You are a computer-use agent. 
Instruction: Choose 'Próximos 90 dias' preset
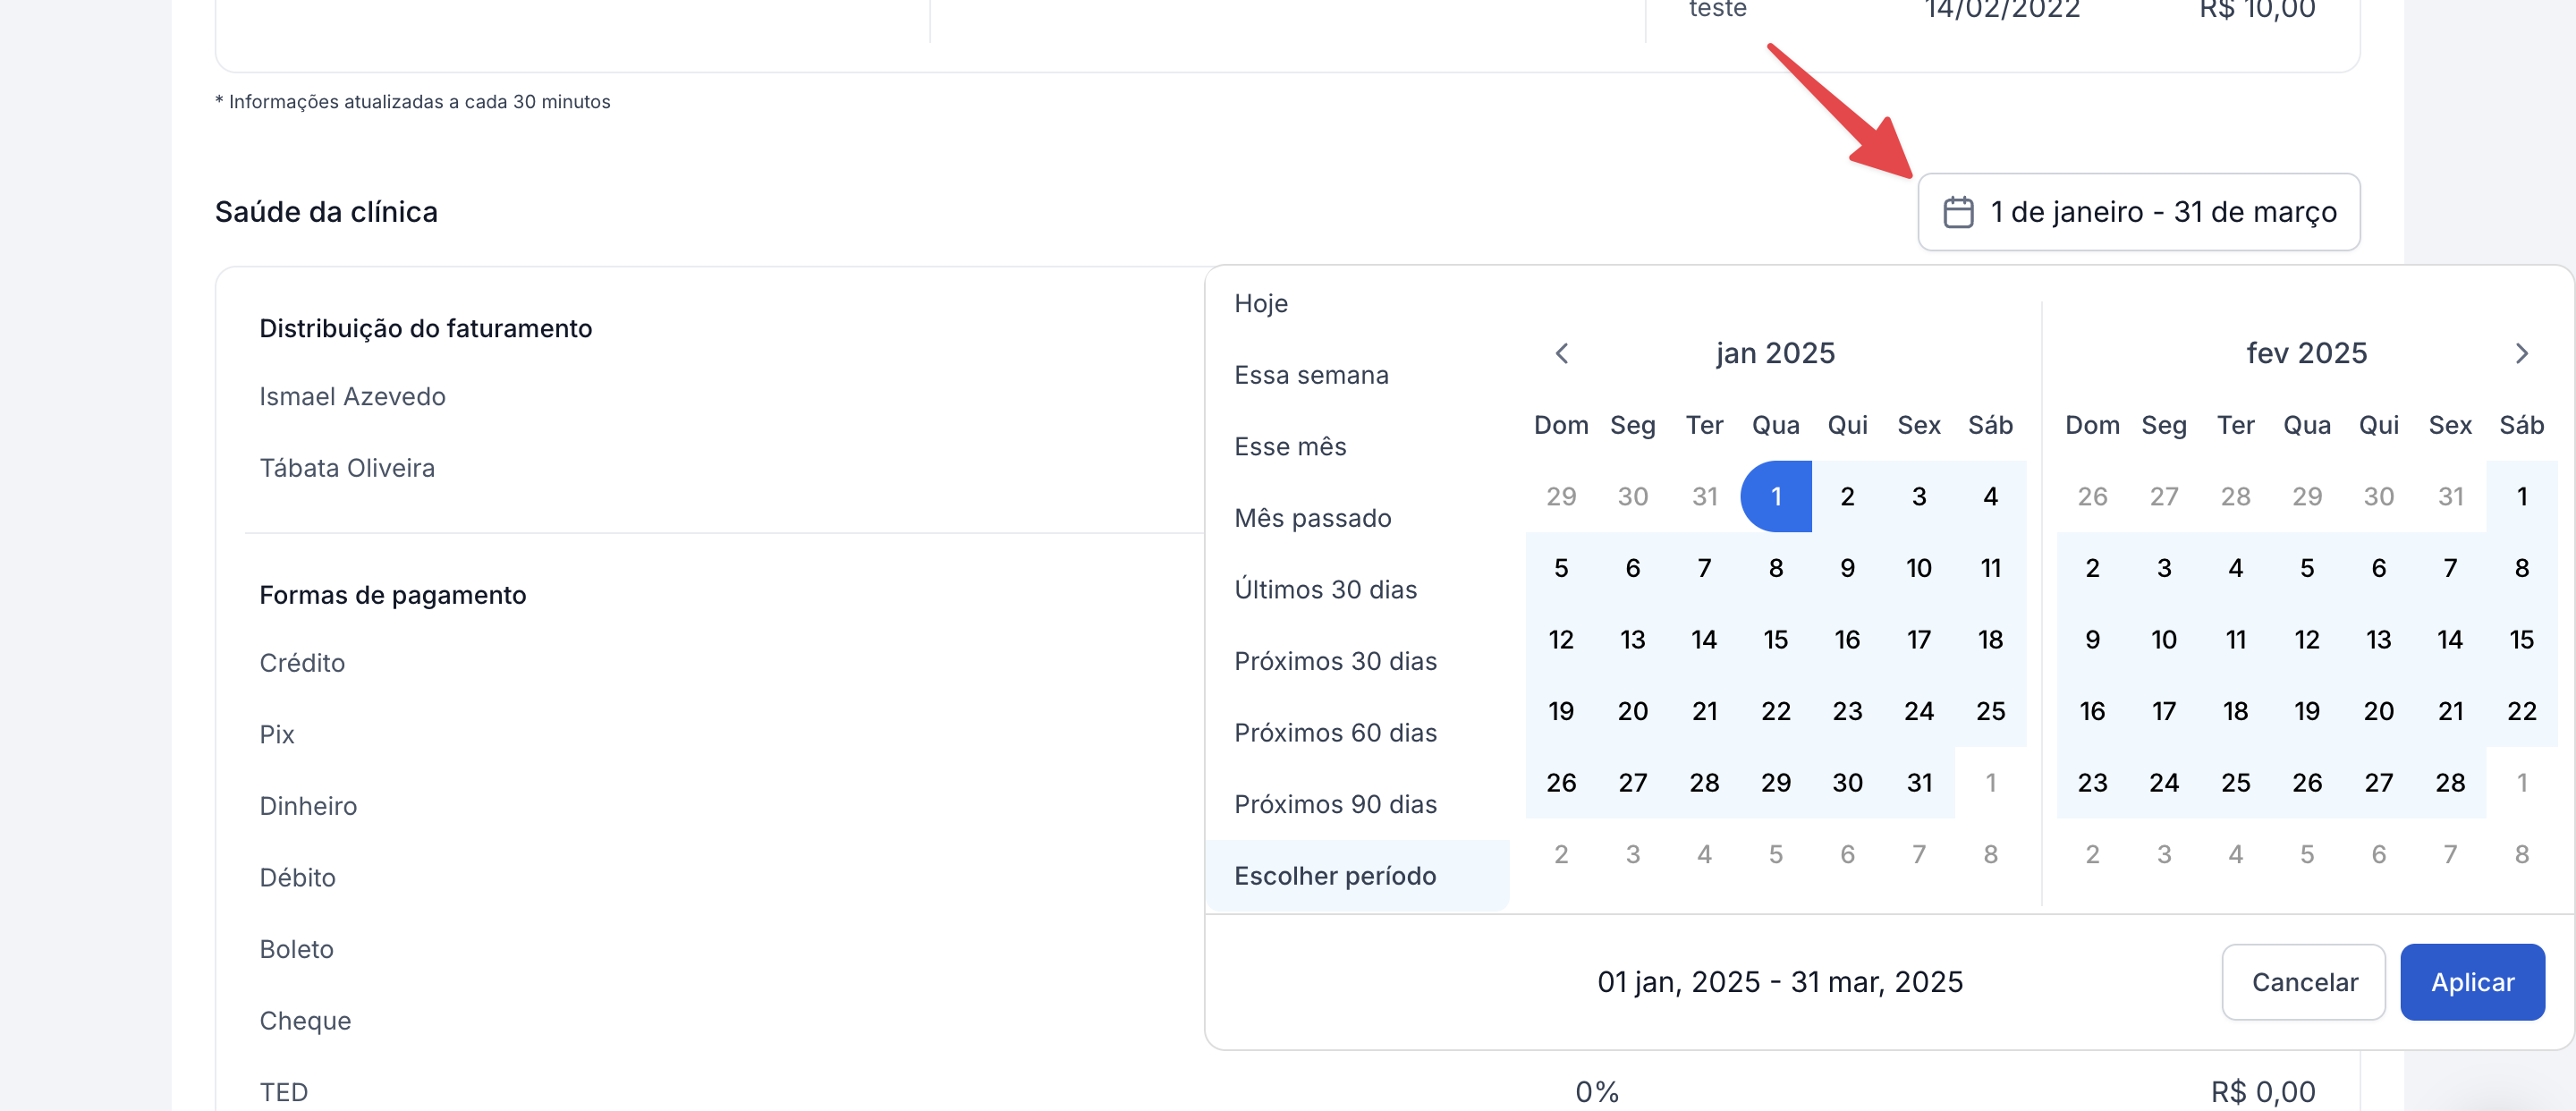click(x=1335, y=804)
